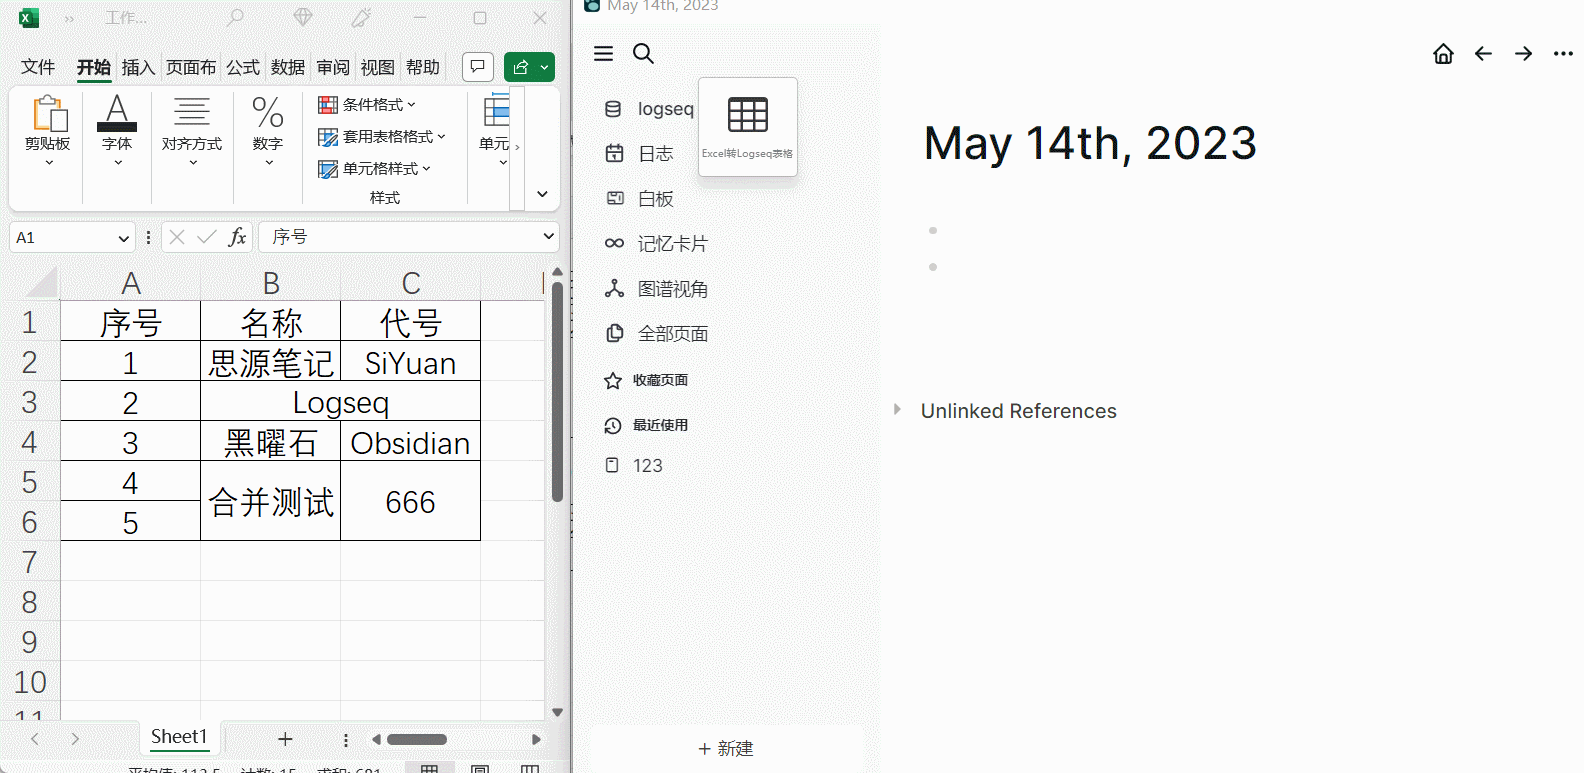Click the fx insert function icon

tap(237, 237)
